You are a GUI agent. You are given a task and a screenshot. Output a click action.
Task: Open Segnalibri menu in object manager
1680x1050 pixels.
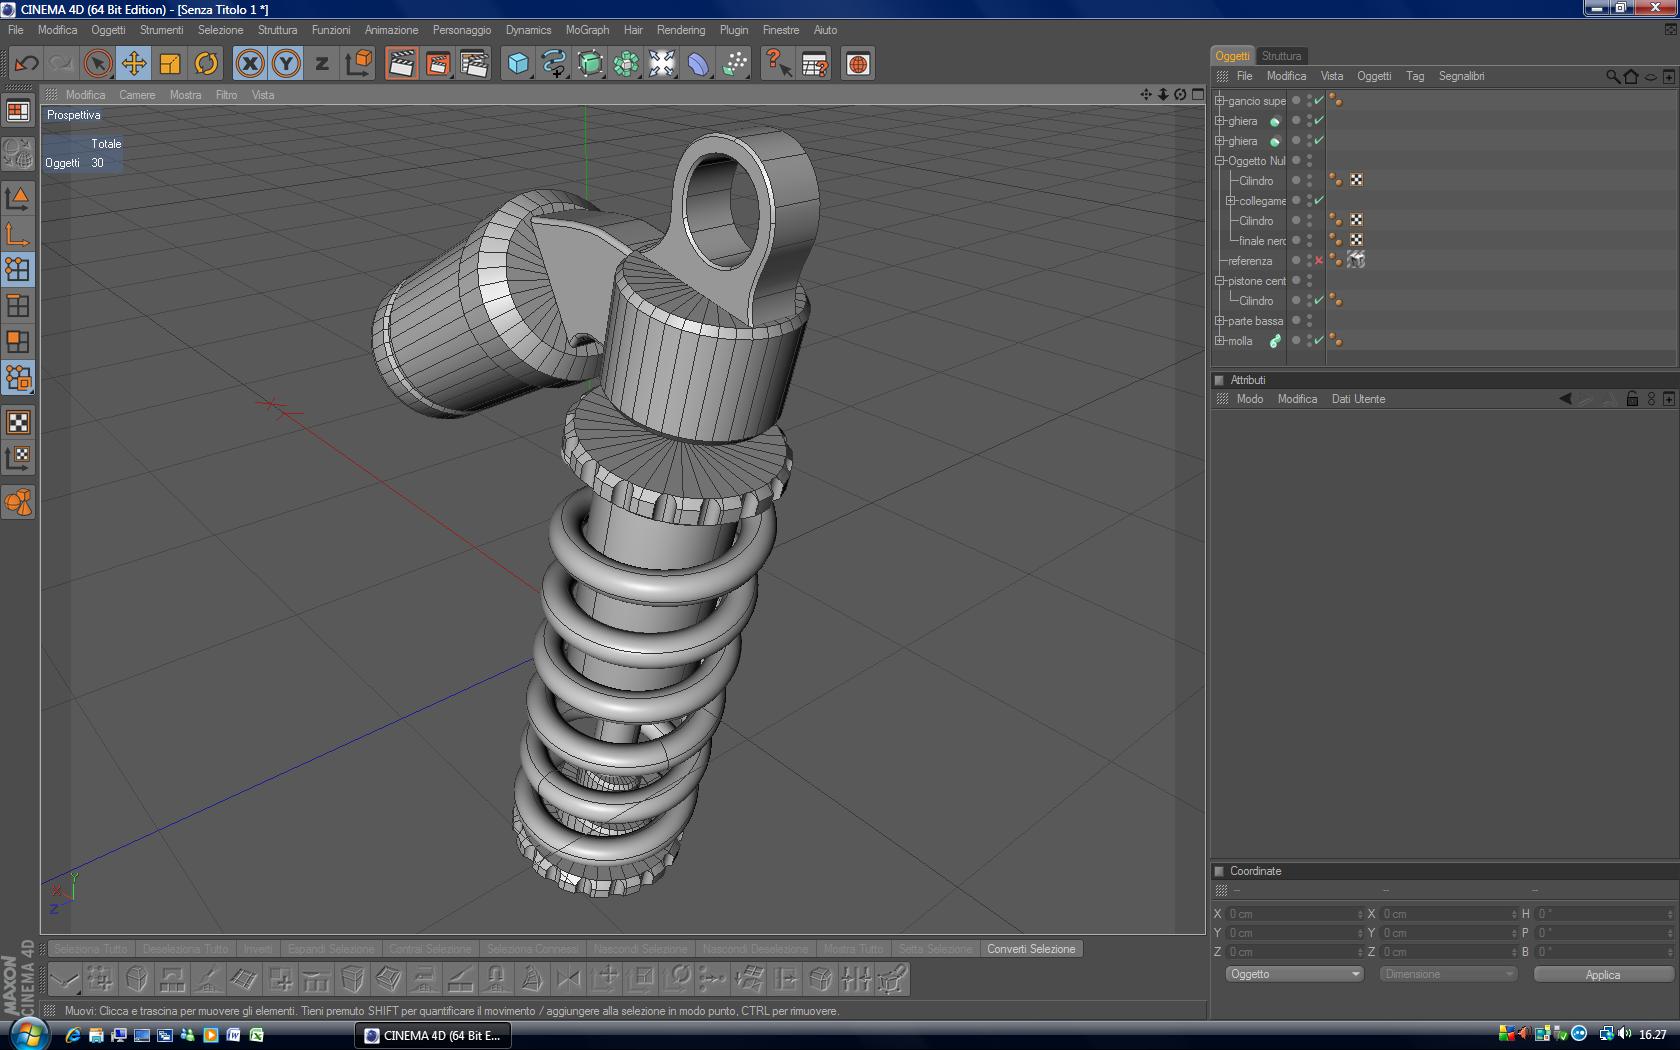click(x=1461, y=76)
